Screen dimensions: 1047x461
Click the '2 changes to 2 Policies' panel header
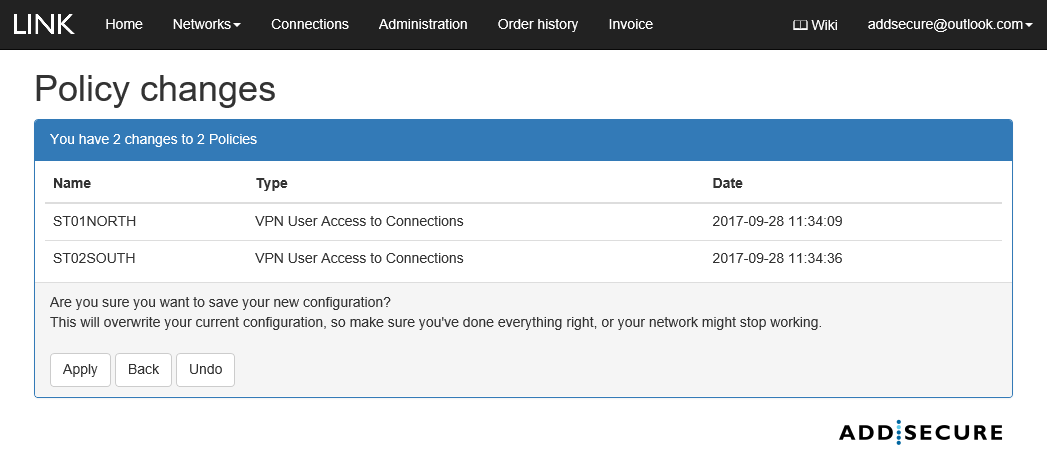tap(523, 140)
